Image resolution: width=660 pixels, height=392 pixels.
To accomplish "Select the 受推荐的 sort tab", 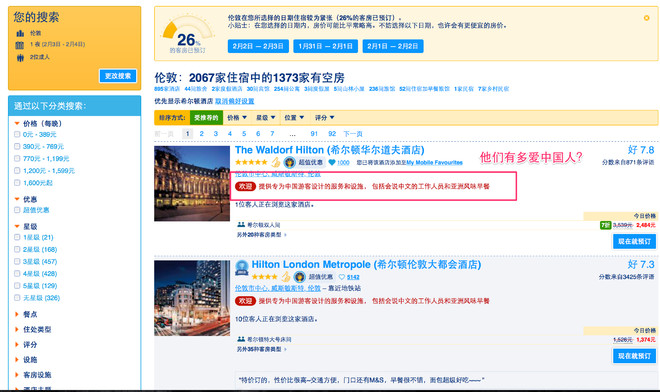I will click(x=206, y=117).
